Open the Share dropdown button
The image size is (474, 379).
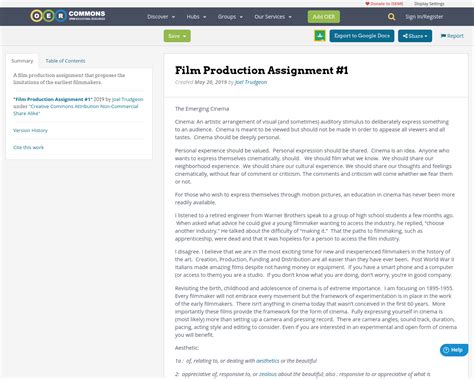coord(415,36)
